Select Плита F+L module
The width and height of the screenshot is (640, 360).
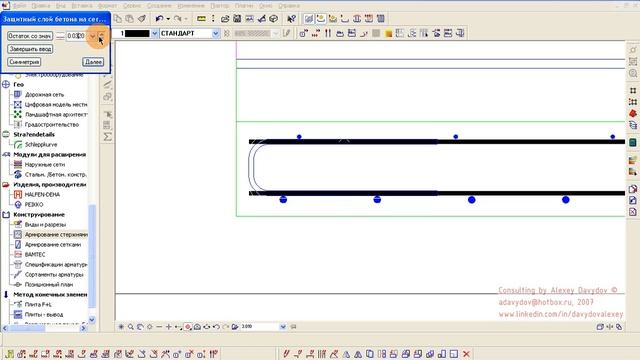click(x=38, y=304)
